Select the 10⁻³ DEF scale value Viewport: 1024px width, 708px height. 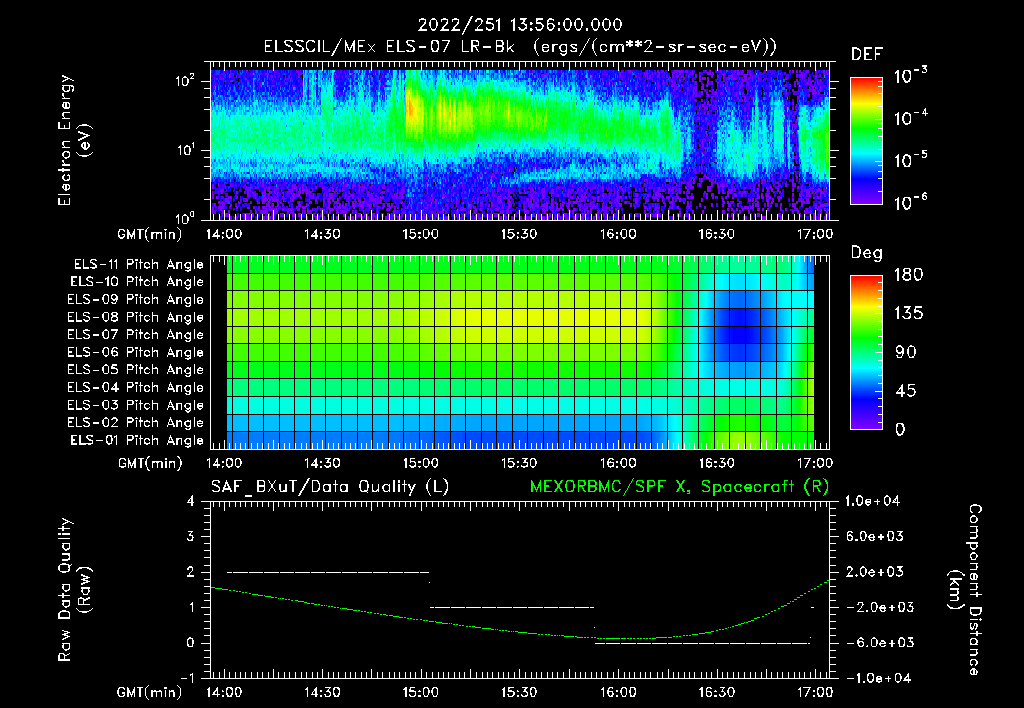pos(910,76)
